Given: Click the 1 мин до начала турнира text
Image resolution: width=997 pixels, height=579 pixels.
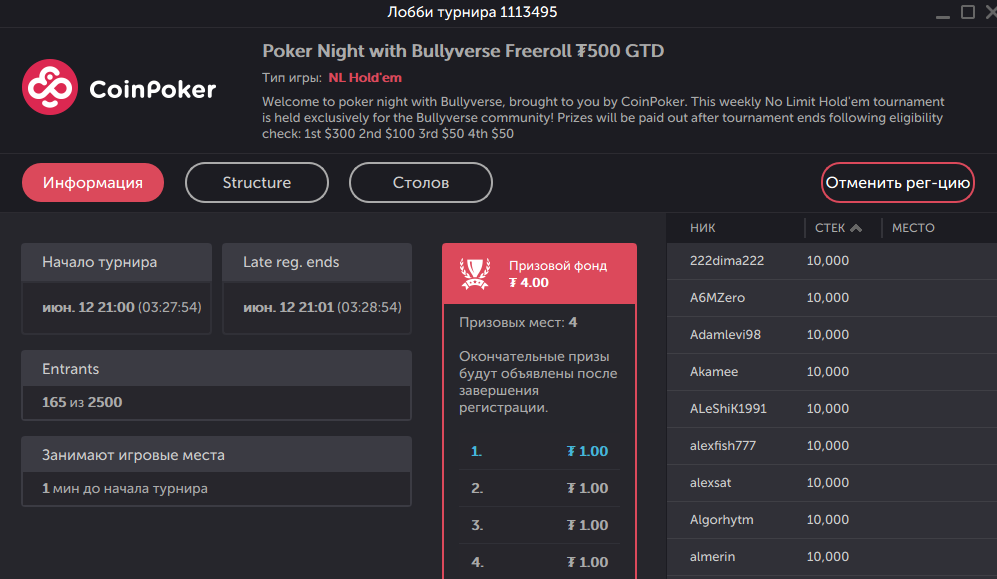Looking at the screenshot, I should 125,489.
